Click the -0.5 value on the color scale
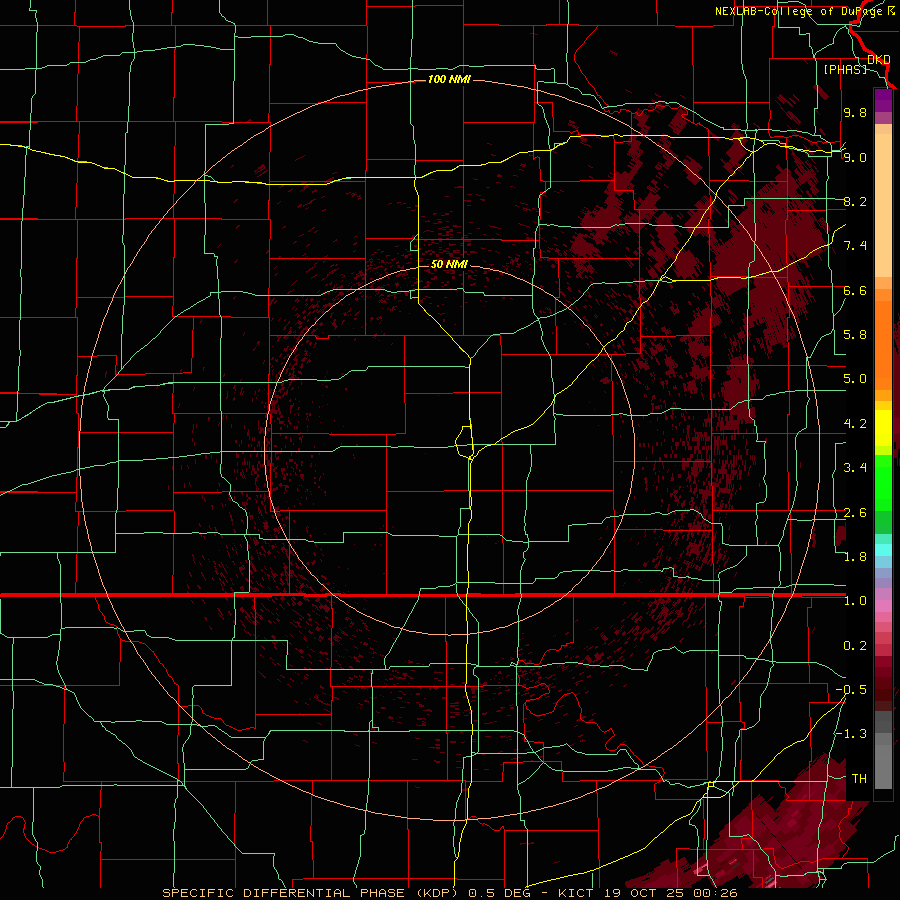The width and height of the screenshot is (900, 900). [x=851, y=690]
